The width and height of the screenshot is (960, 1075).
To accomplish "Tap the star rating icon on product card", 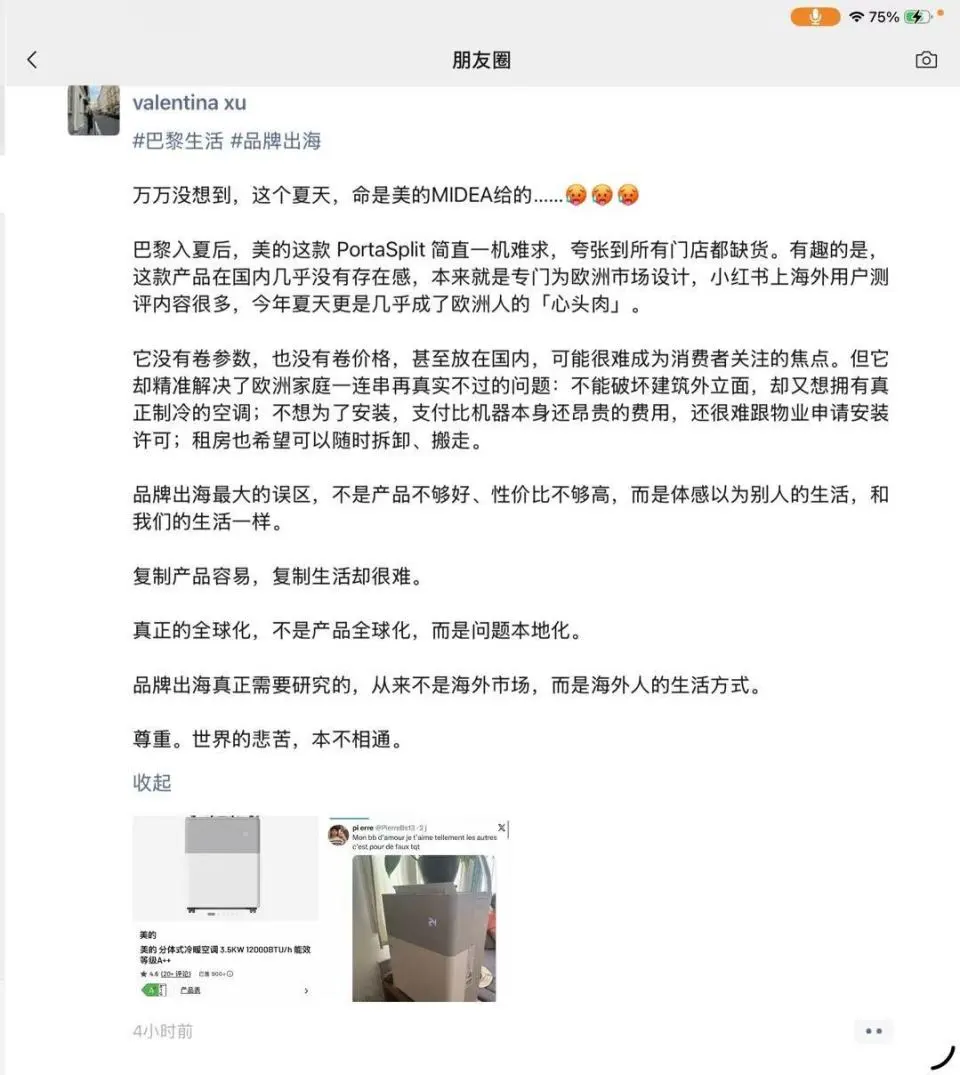I will [143, 974].
